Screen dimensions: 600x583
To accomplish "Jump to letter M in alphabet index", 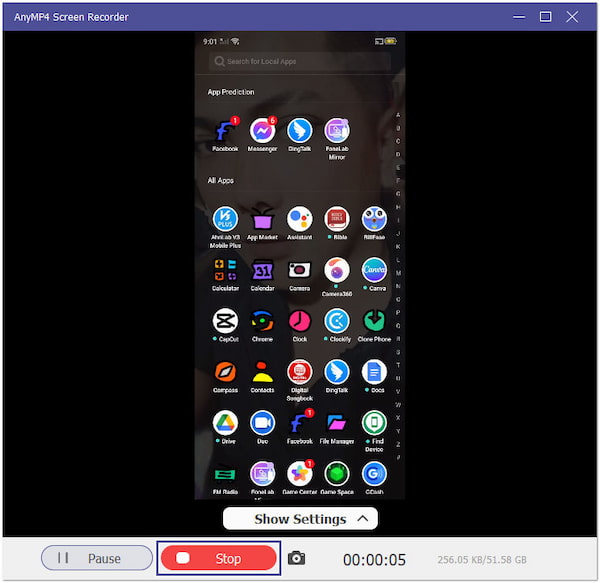I will pos(398,273).
